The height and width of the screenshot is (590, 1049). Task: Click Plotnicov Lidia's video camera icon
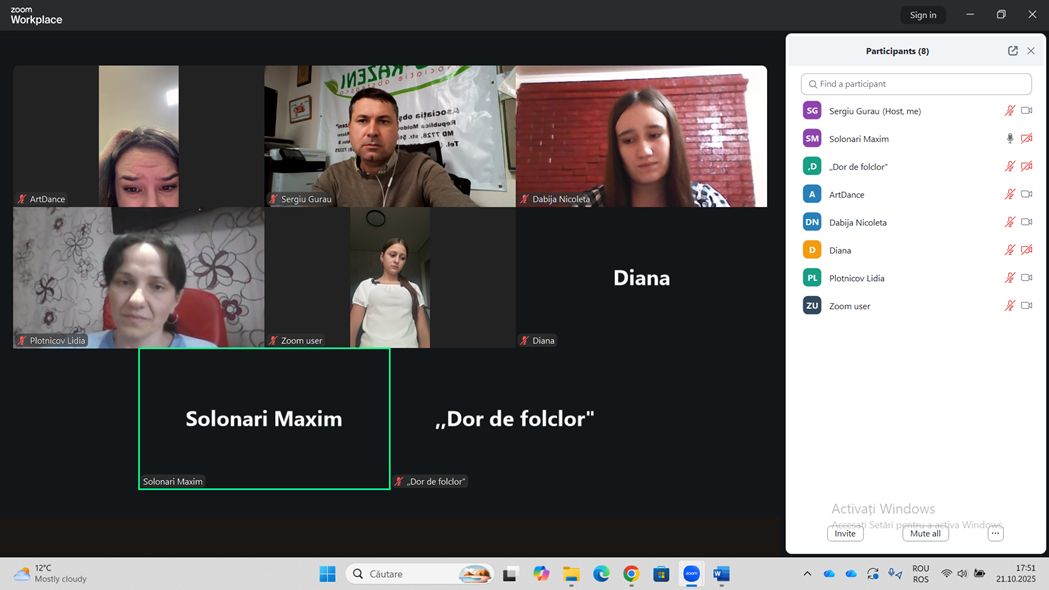pos(1026,278)
